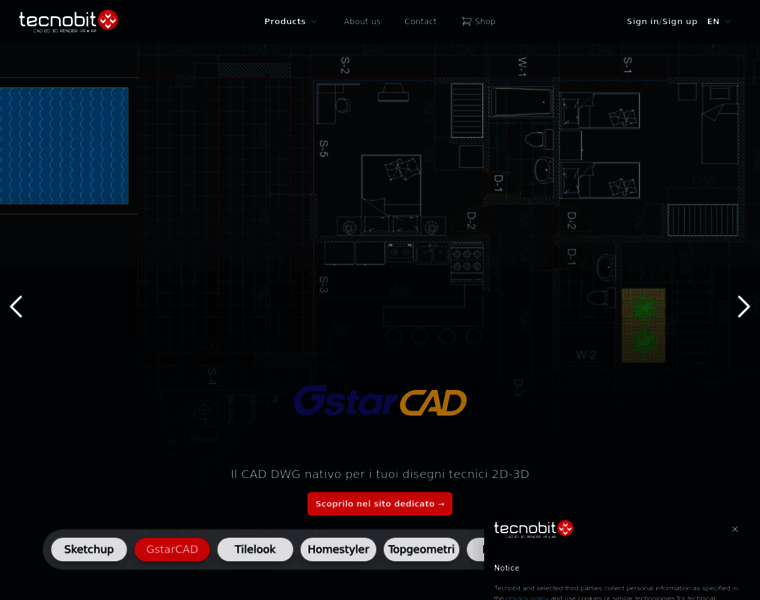760x600 pixels.
Task: Click the tecnobit logo in the header
Action: (x=68, y=21)
